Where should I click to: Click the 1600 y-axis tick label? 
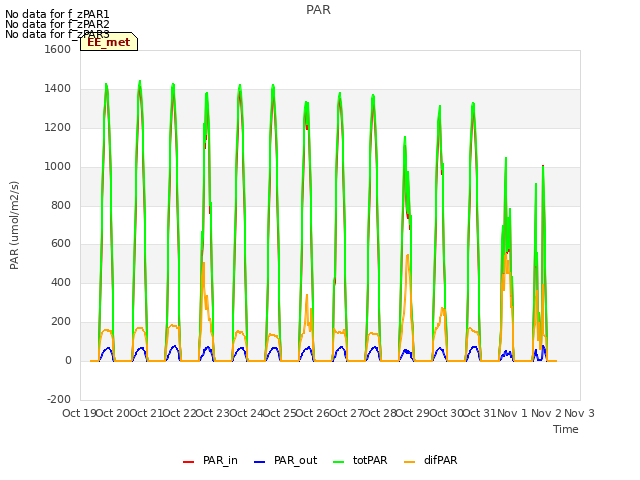(58, 49)
